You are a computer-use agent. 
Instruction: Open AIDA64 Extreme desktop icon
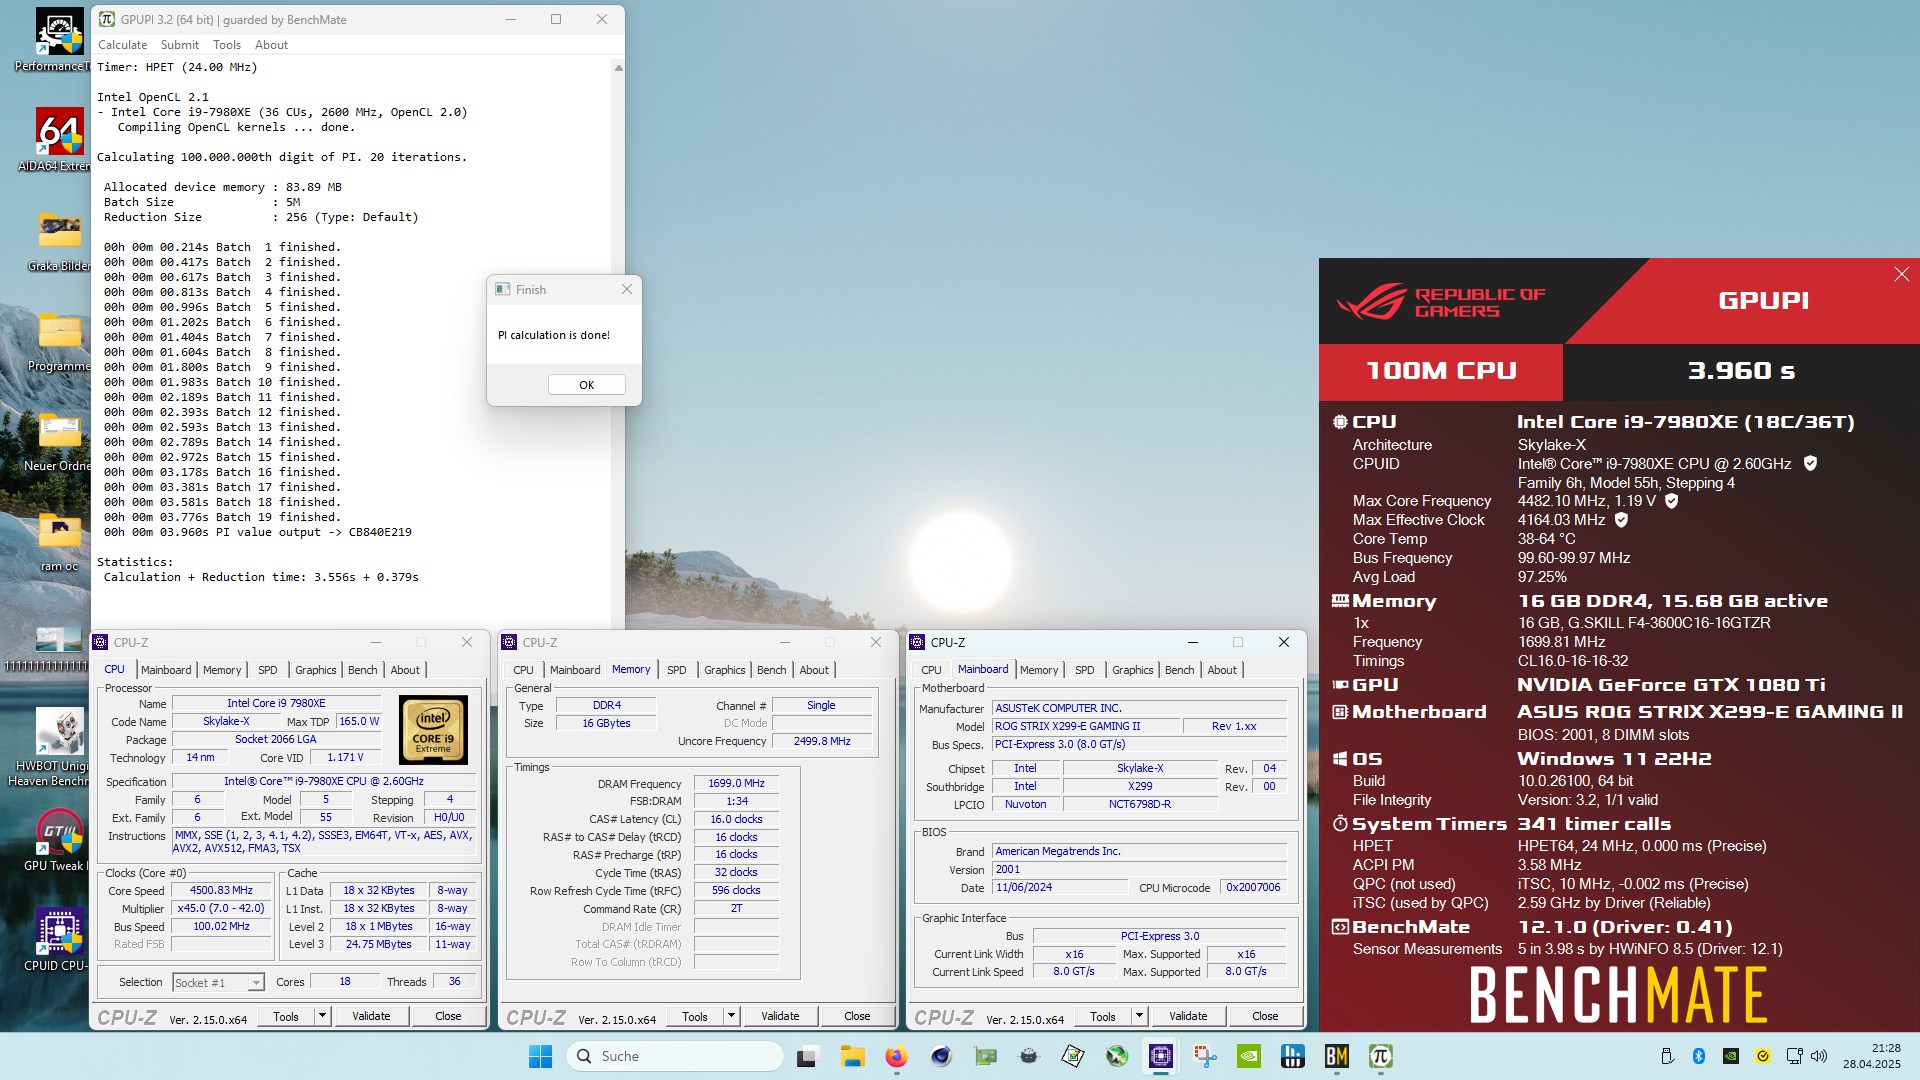pyautogui.click(x=60, y=140)
